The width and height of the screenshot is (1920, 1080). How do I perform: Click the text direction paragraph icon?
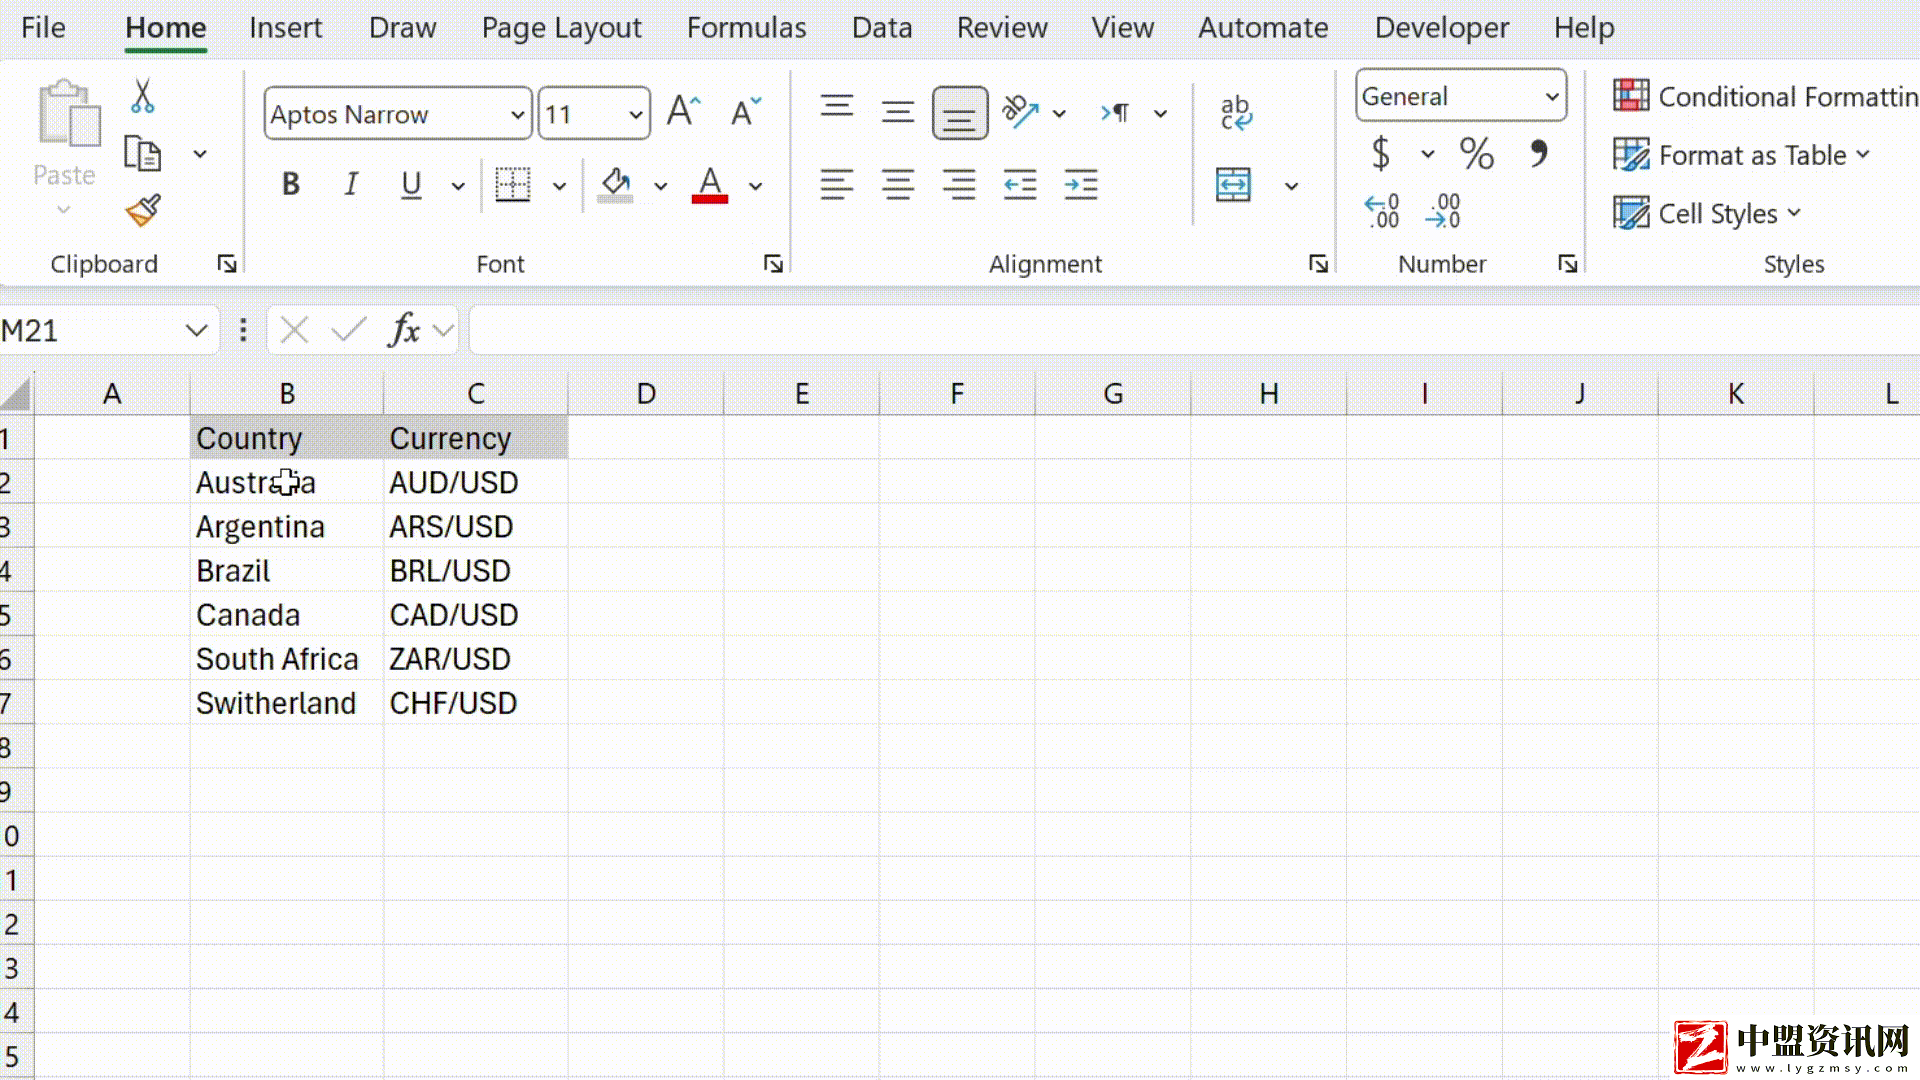[x=1115, y=113]
